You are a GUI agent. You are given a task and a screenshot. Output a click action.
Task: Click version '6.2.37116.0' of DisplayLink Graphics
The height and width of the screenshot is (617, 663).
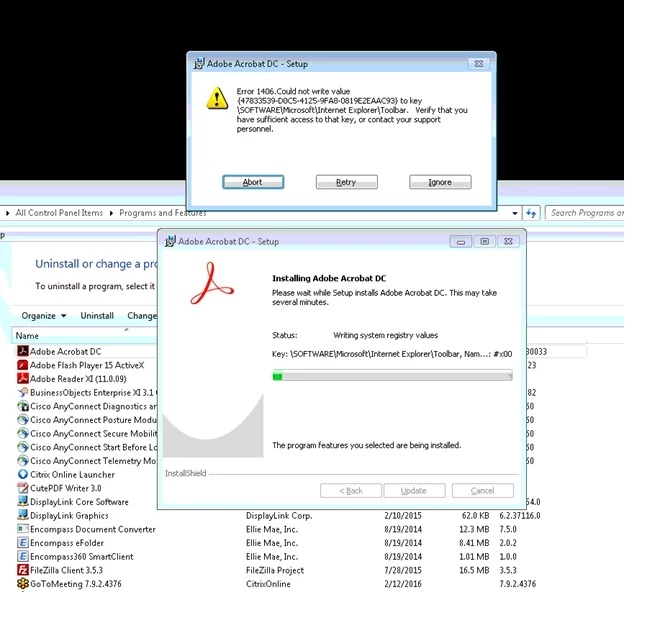pos(520,516)
